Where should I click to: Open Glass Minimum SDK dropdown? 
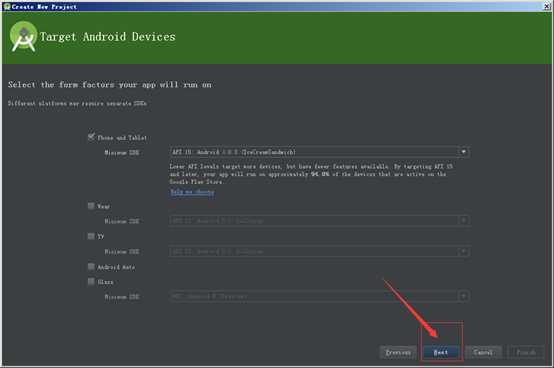pyautogui.click(x=319, y=296)
